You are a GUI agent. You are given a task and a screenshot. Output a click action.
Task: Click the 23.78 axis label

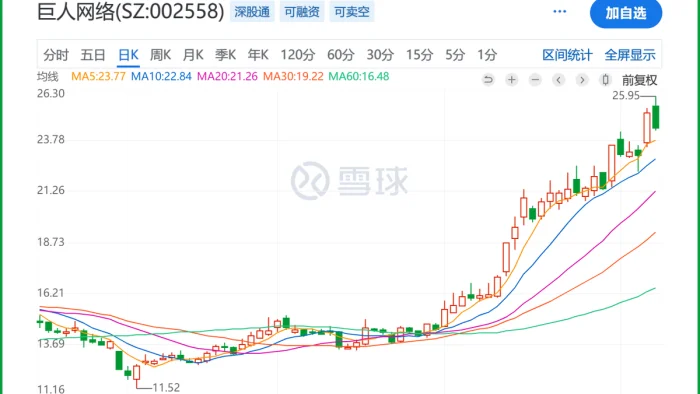click(x=51, y=140)
